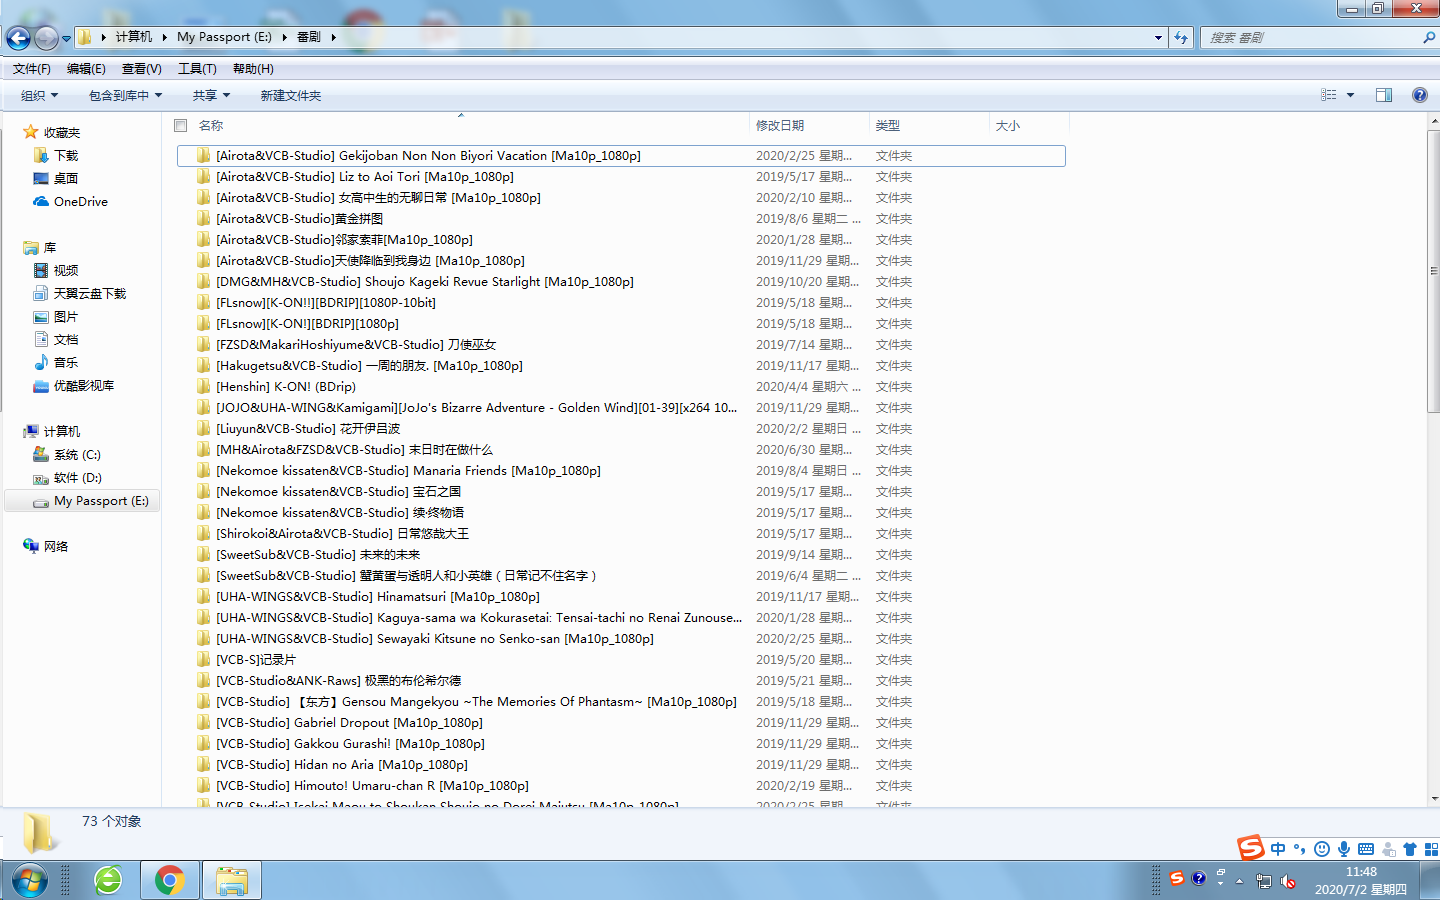This screenshot has width=1440, height=900.
Task: Open Google Chrome from taskbar
Action: pos(170,881)
